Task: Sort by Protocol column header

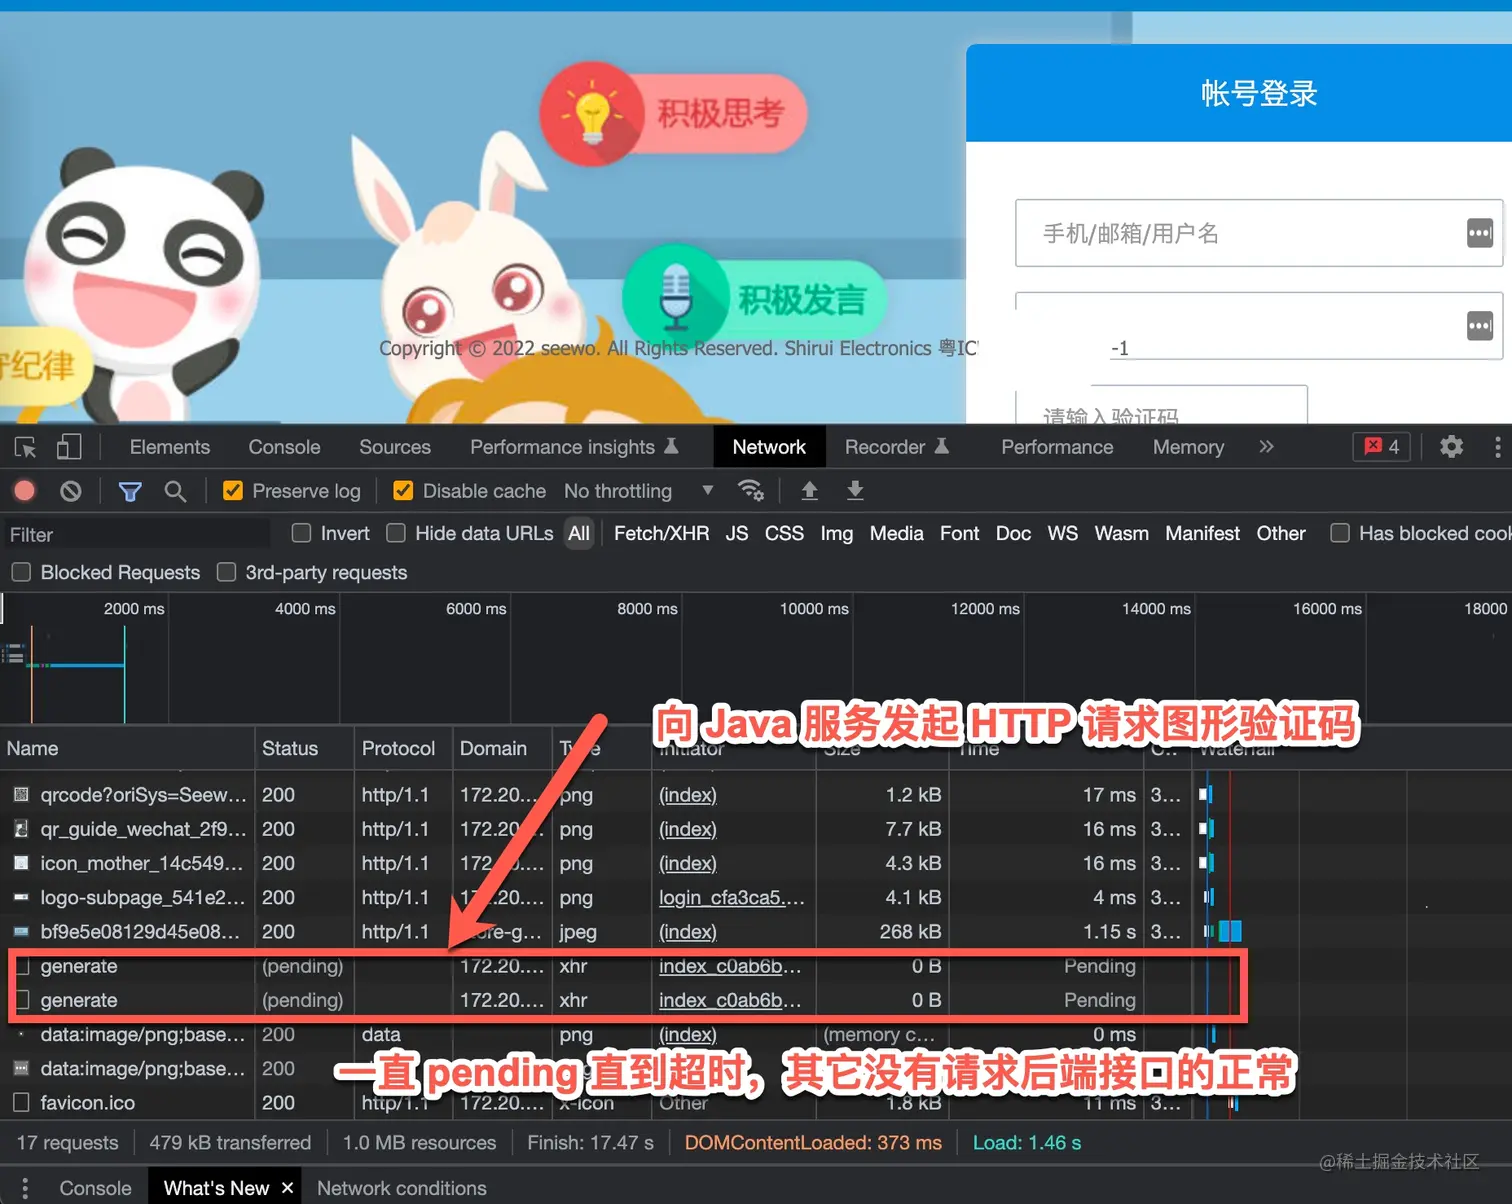Action: [403, 748]
